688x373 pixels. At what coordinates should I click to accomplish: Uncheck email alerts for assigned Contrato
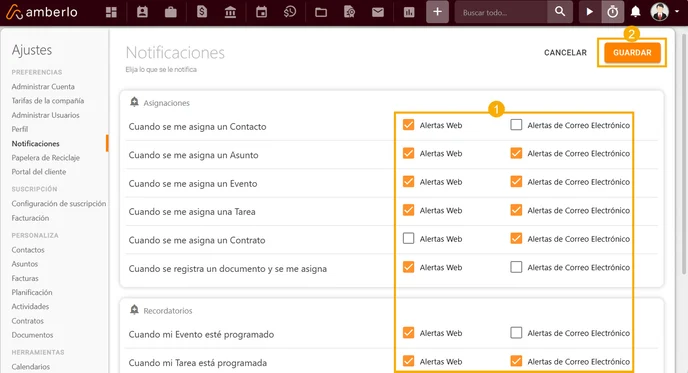516,239
